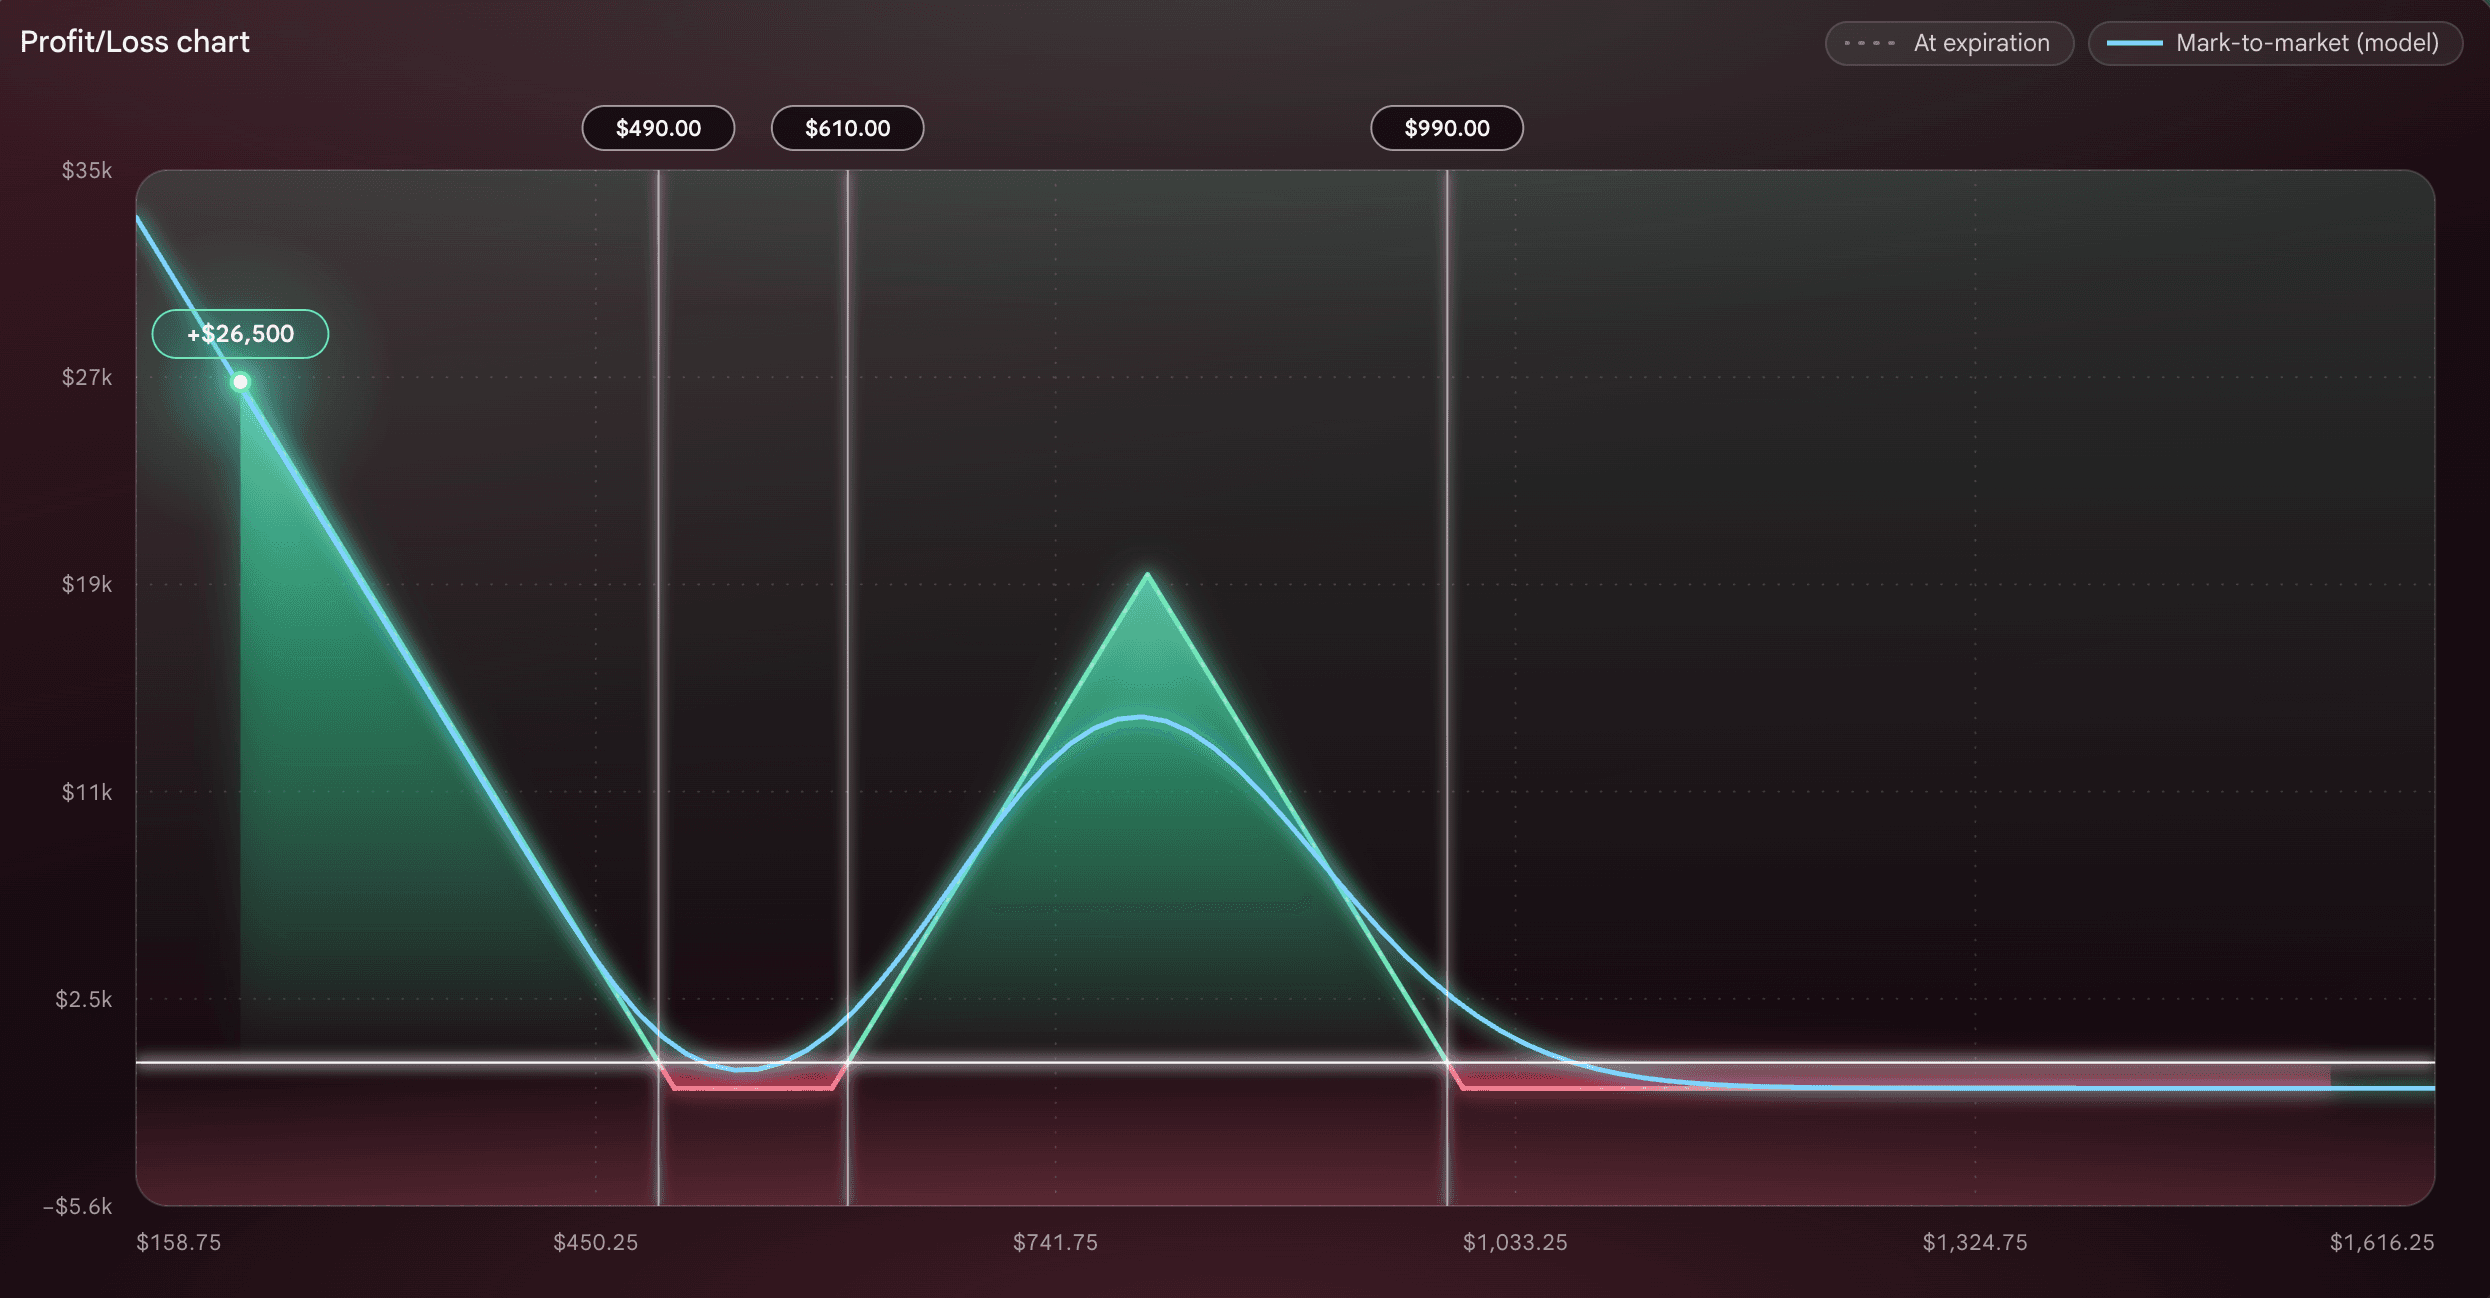This screenshot has height=1298, width=2490.
Task: Click the $450.25 x-axis label
Action: pos(595,1242)
